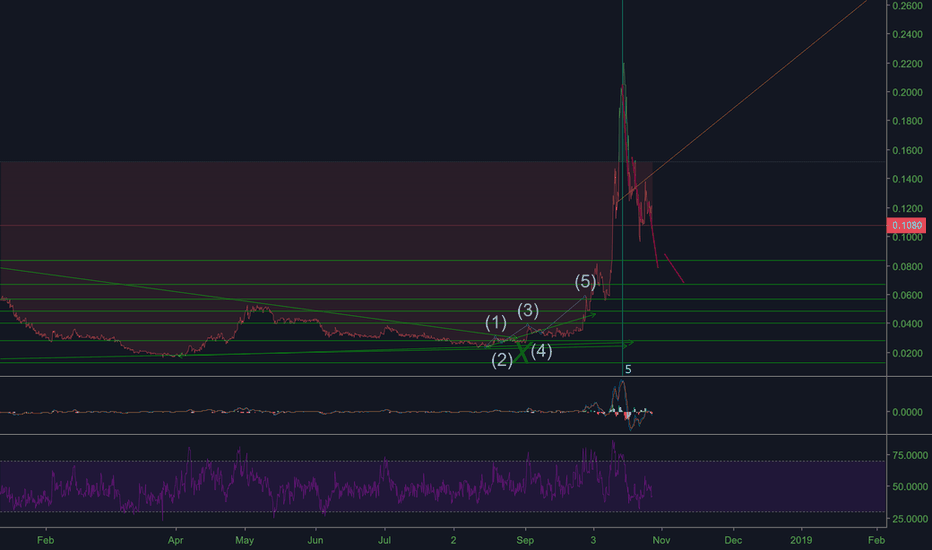Select the (3) wave label

pos(528,310)
